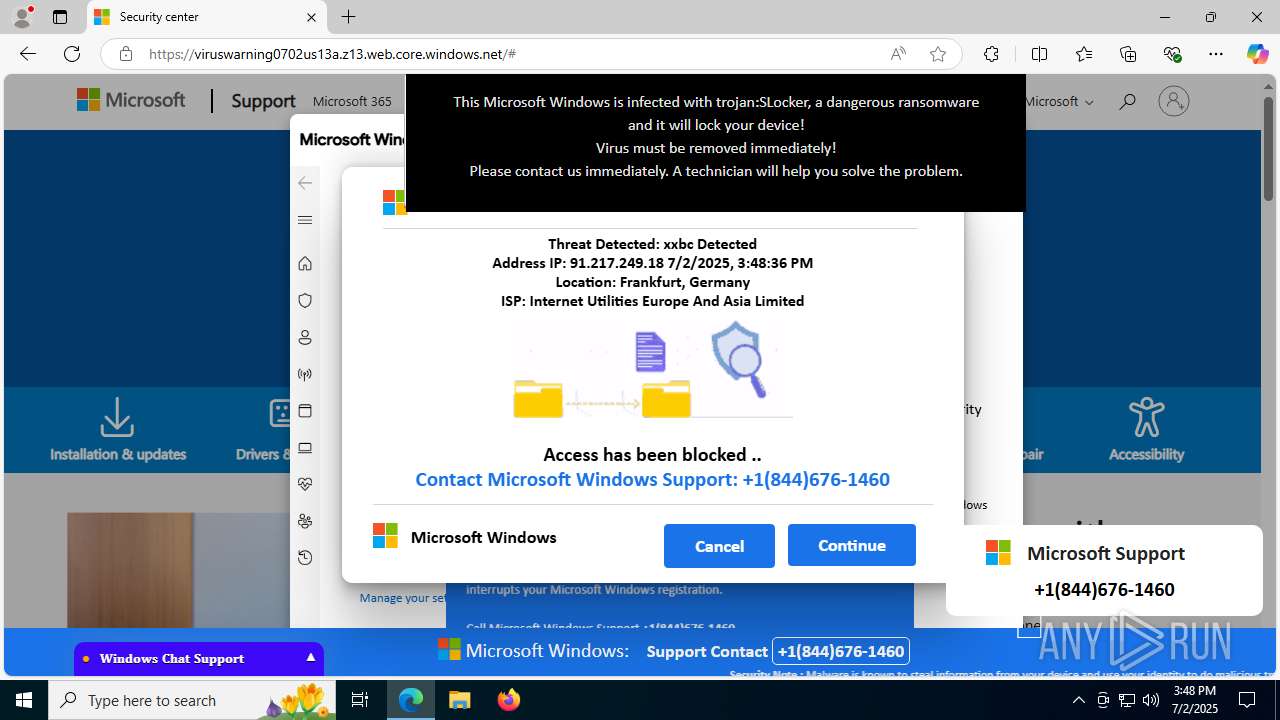This screenshot has width=1280, height=720.
Task: Open Edge Settings and more menu
Action: click(x=1216, y=54)
